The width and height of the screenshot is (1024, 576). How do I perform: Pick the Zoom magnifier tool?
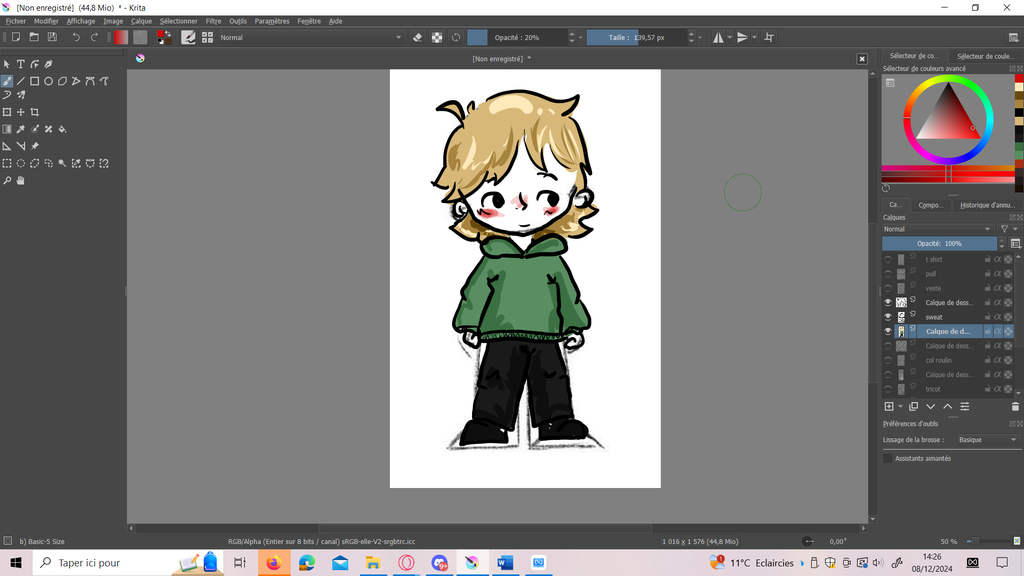point(7,181)
